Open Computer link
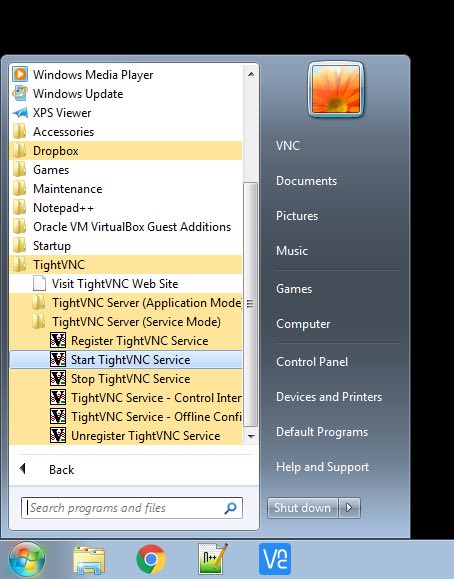 [x=303, y=324]
